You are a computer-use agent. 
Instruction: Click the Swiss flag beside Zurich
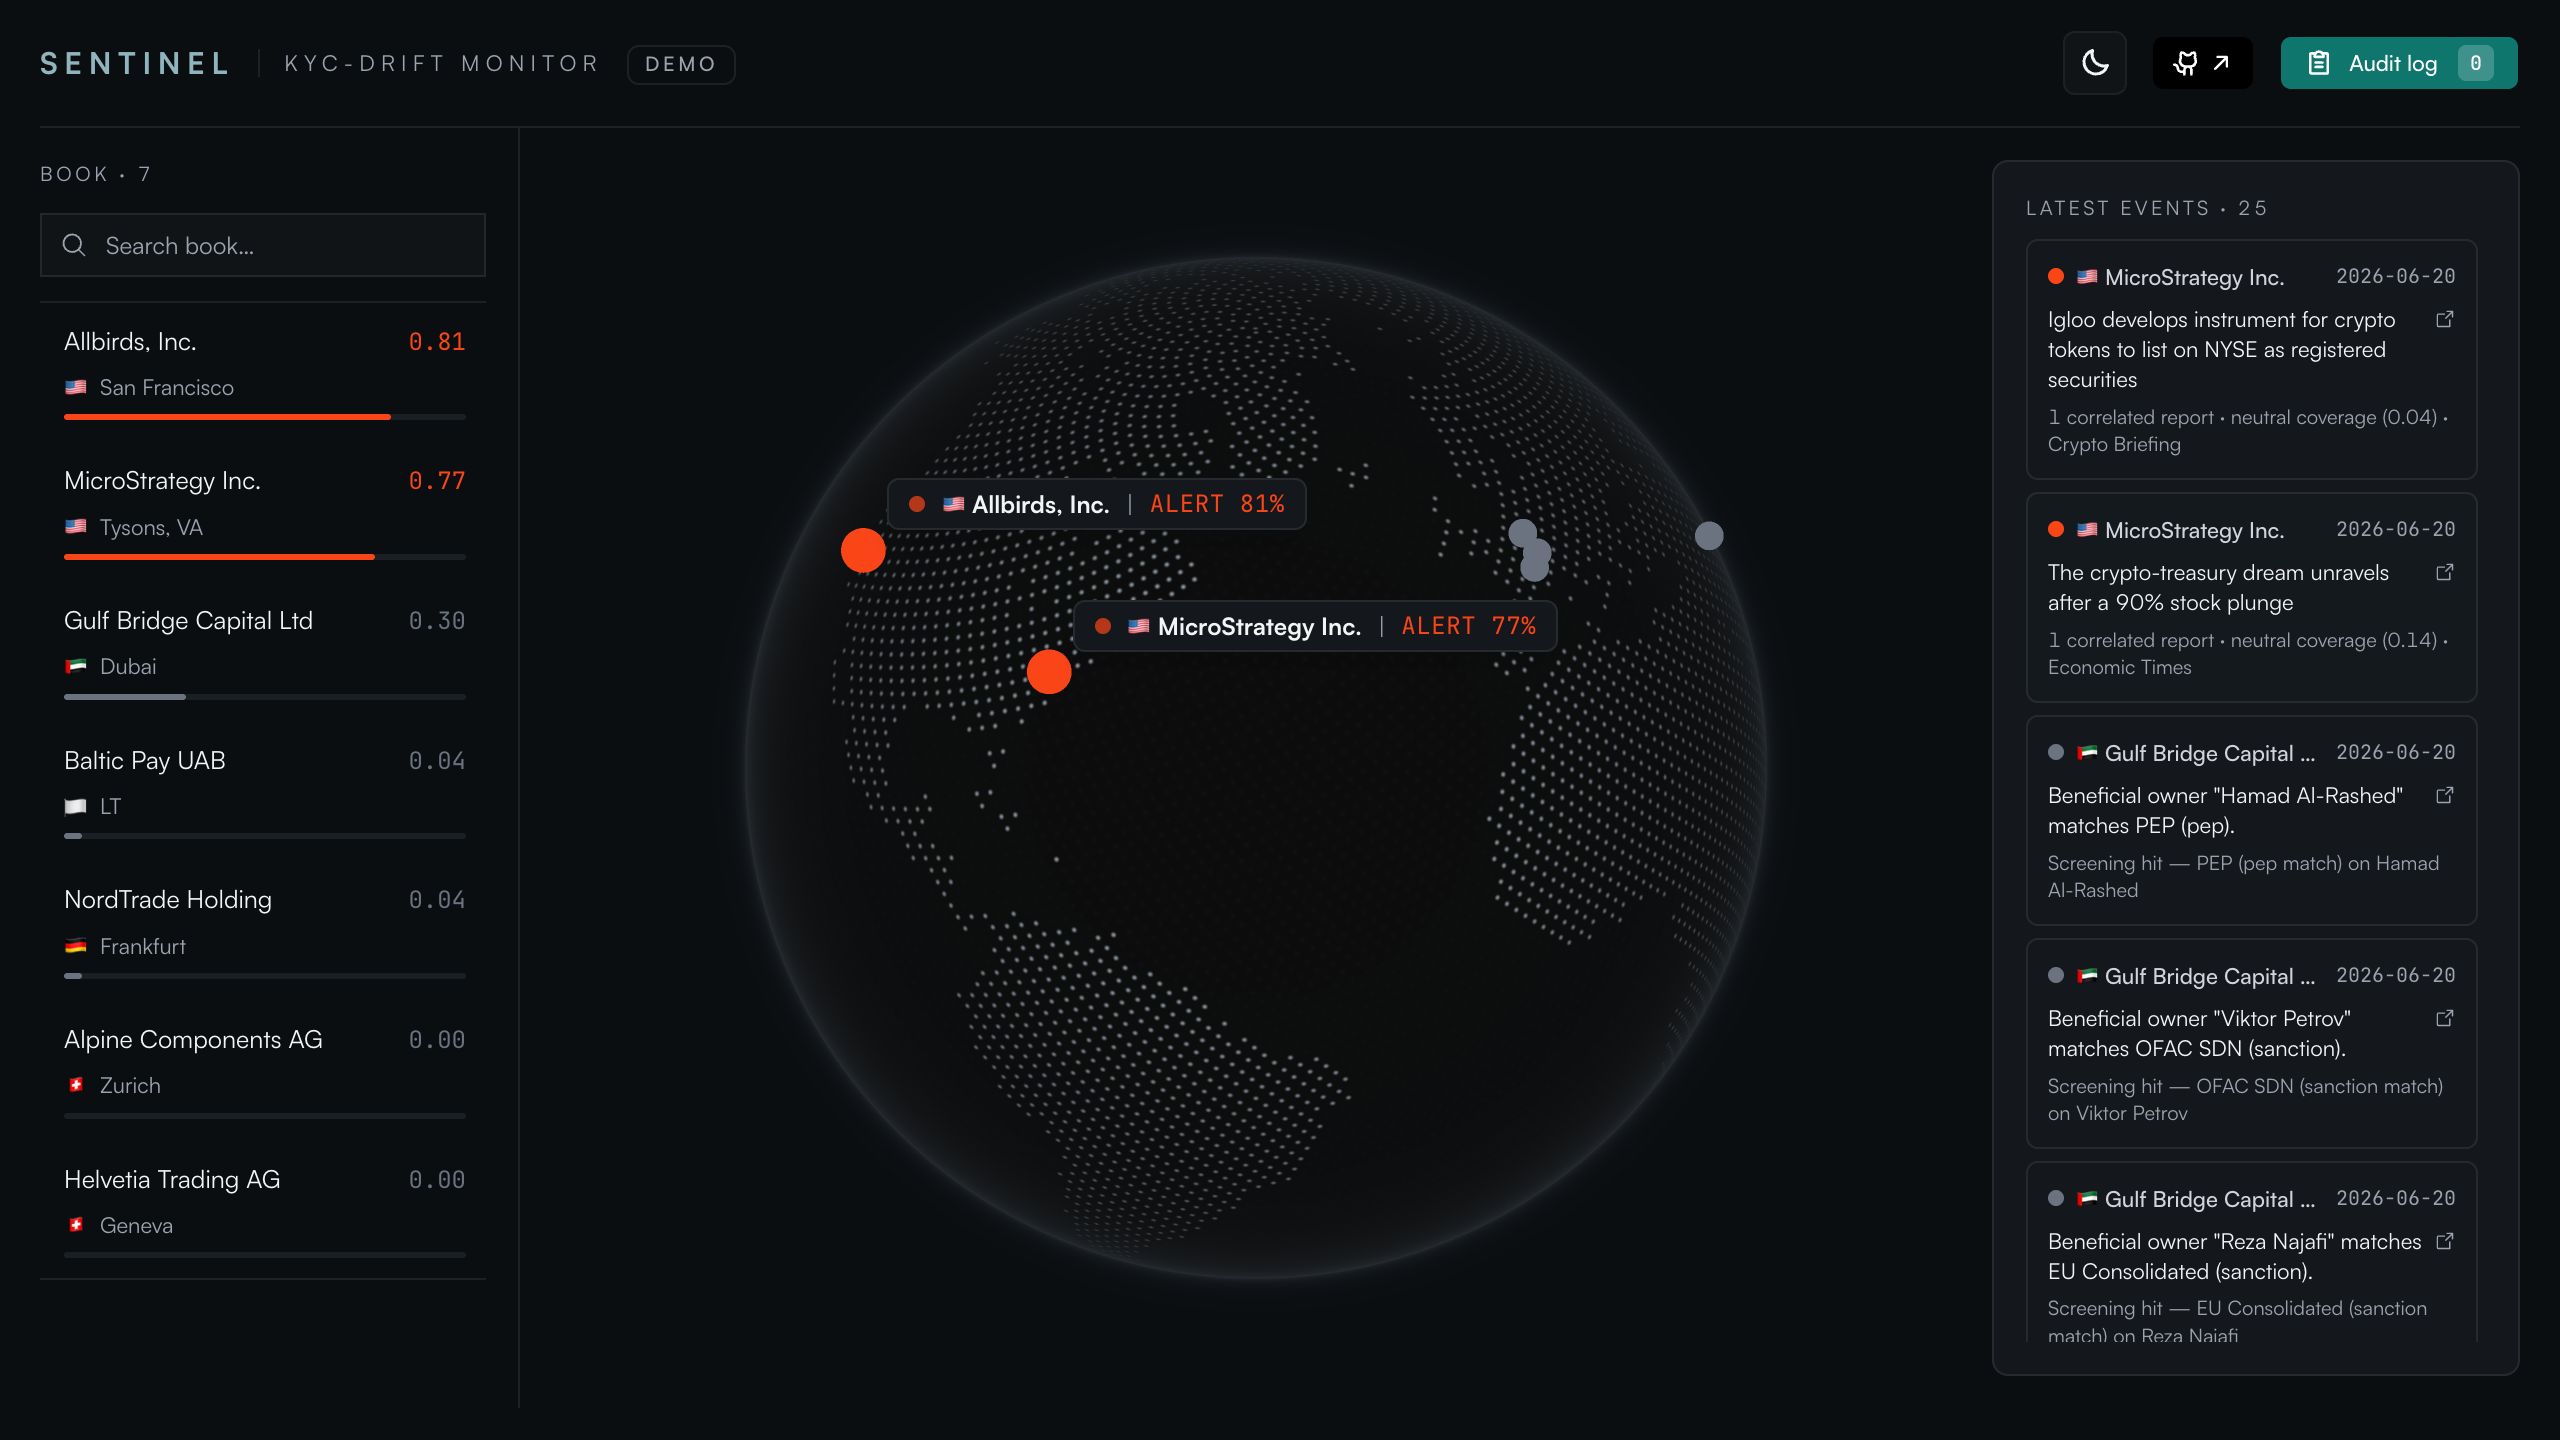coord(76,1085)
